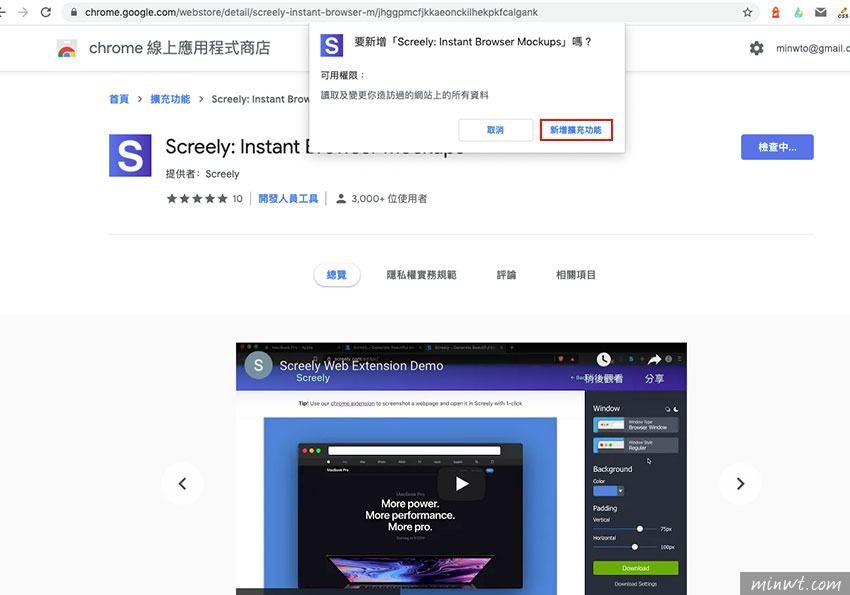Click the Screely channel avatar on video
Image resolution: width=850 pixels, height=595 pixels.
[x=259, y=365]
